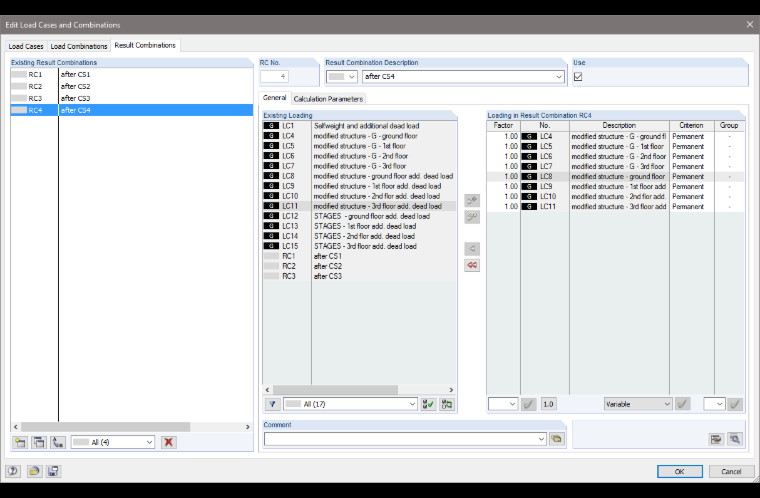760x498 pixels.
Task: Click the select all green check icon
Action: [428, 404]
